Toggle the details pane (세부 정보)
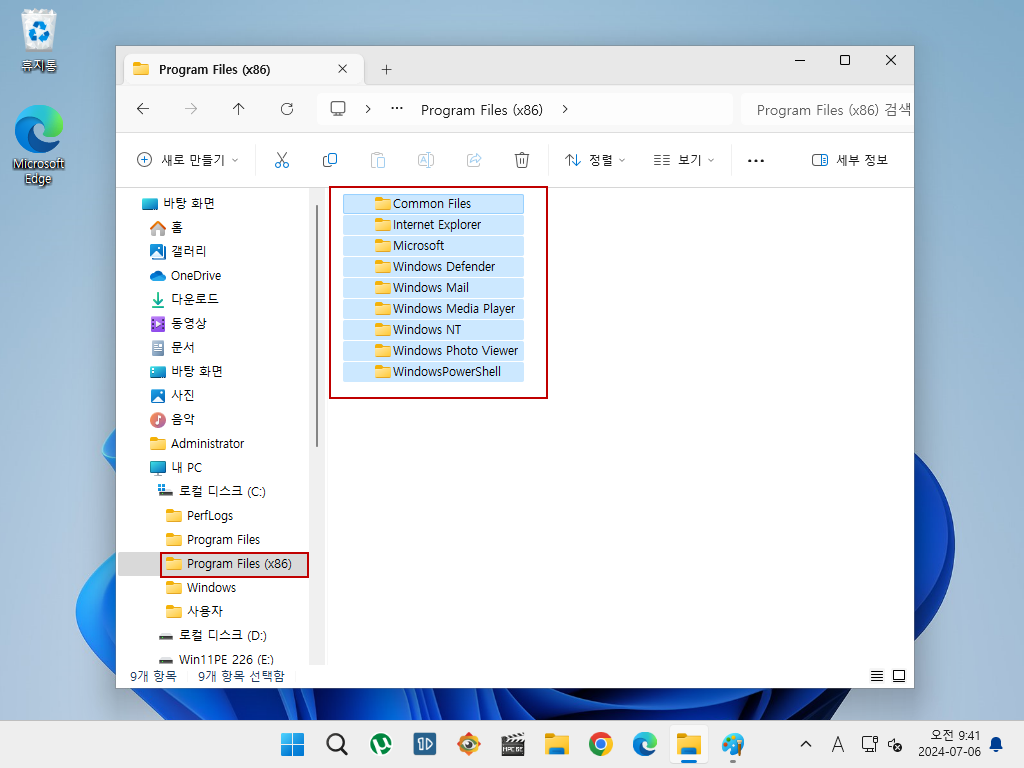 (850, 160)
